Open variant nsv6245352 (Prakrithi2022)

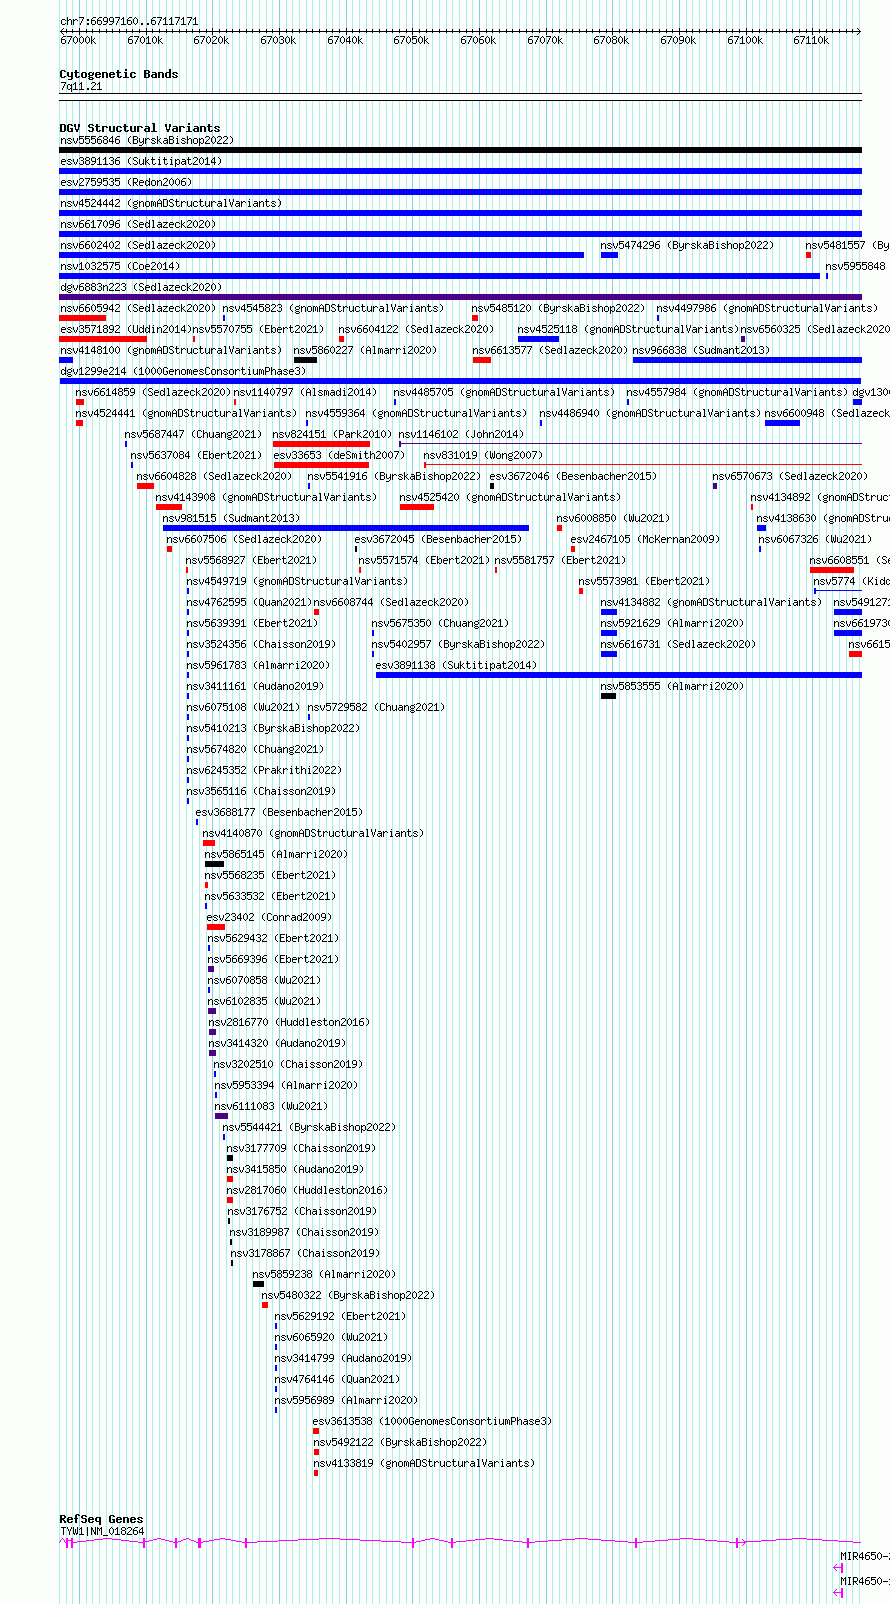coord(264,770)
